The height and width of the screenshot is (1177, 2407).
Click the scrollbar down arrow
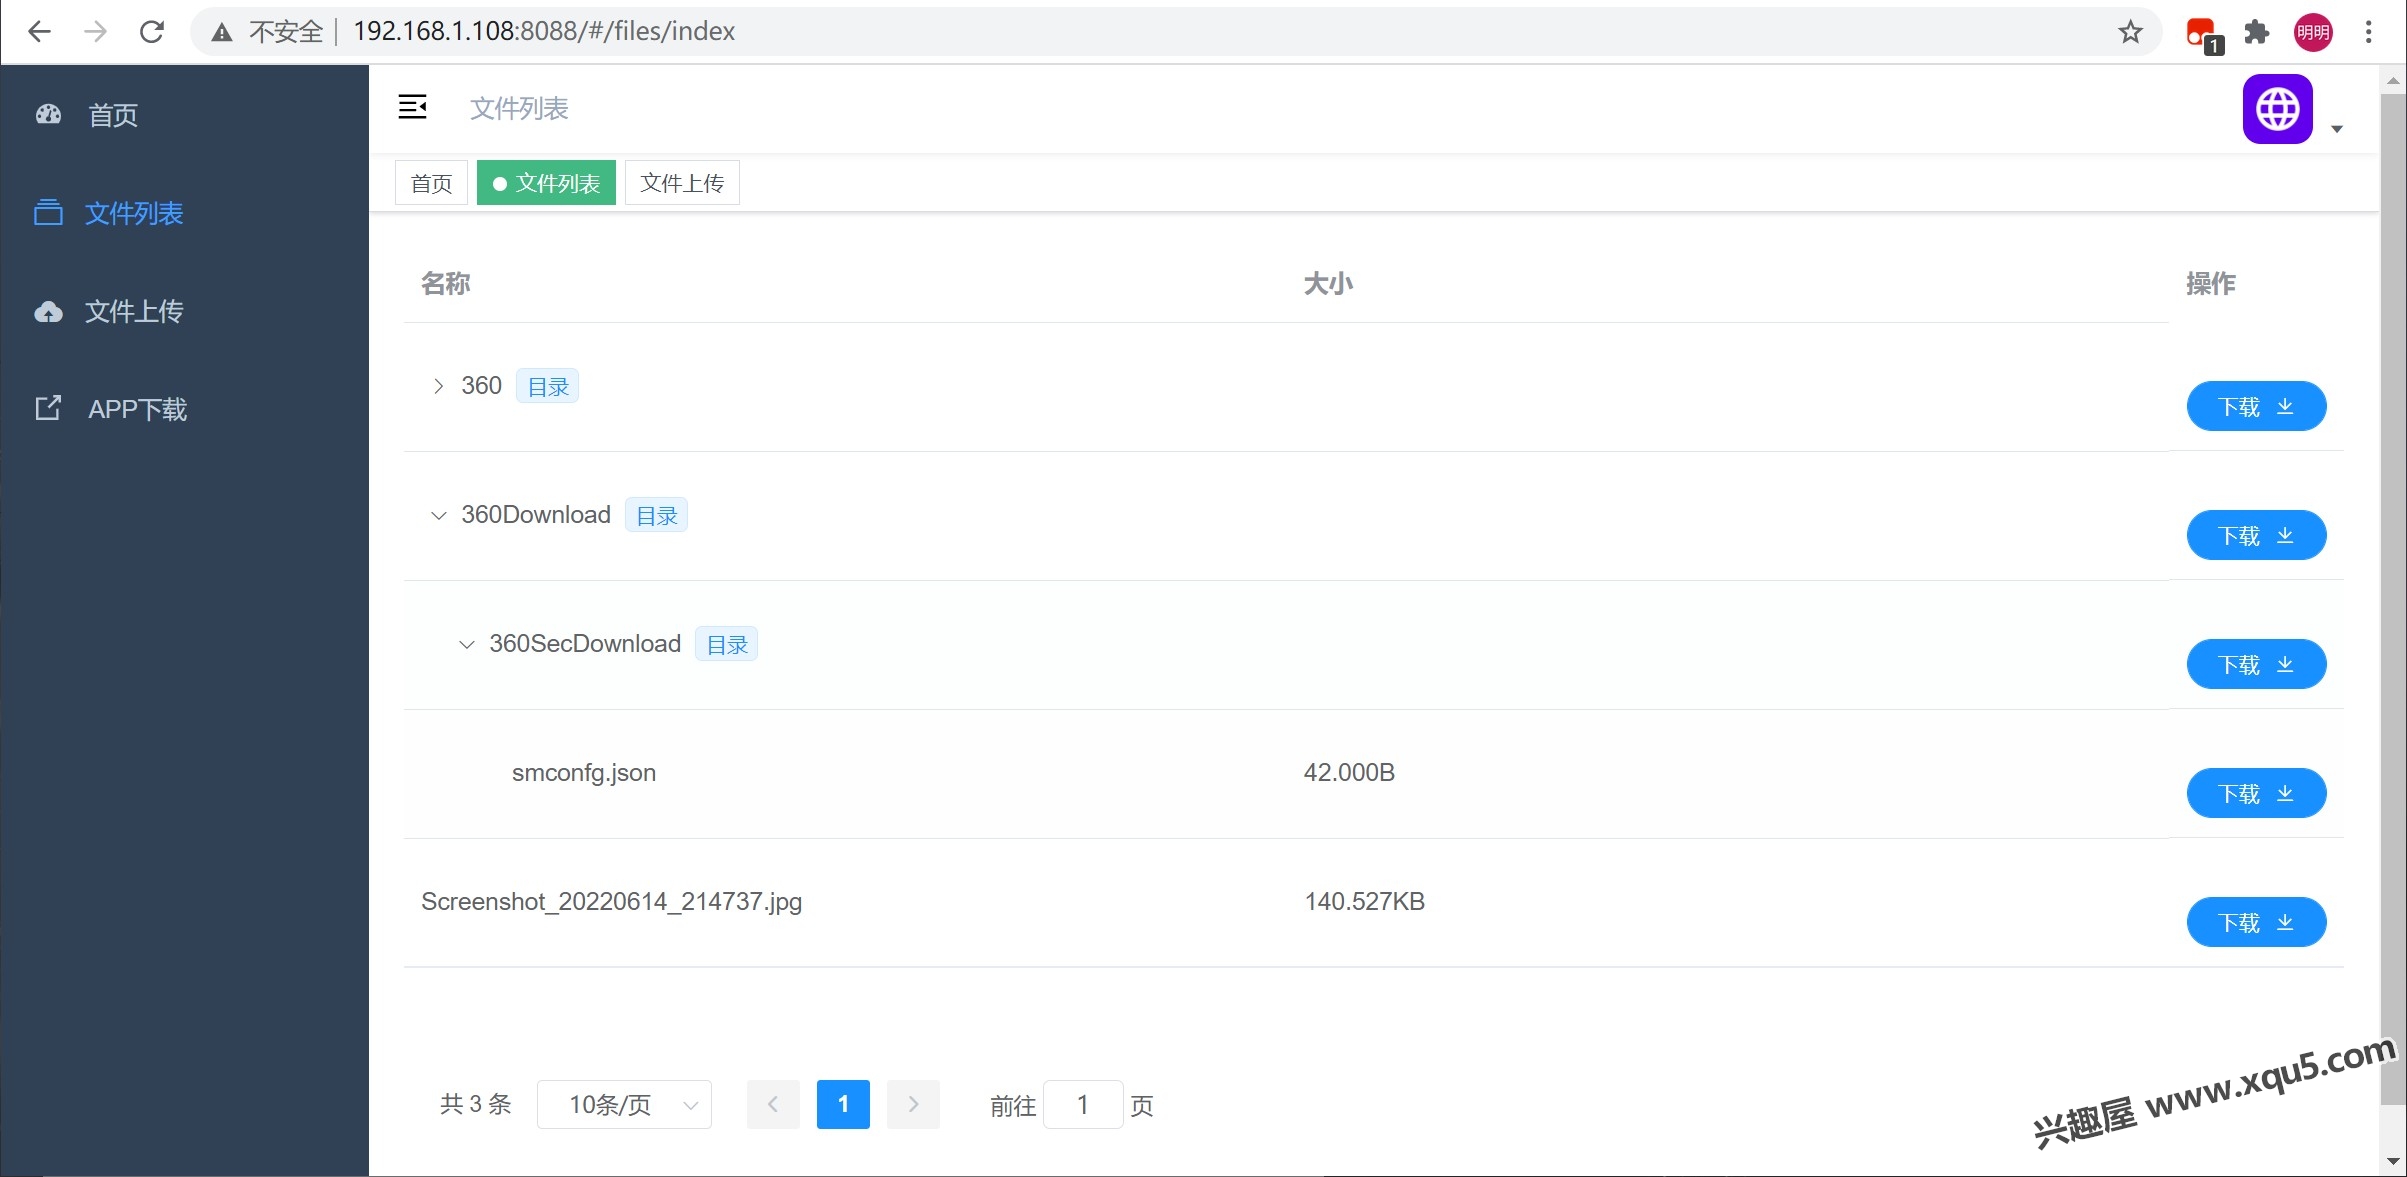(x=2393, y=1162)
